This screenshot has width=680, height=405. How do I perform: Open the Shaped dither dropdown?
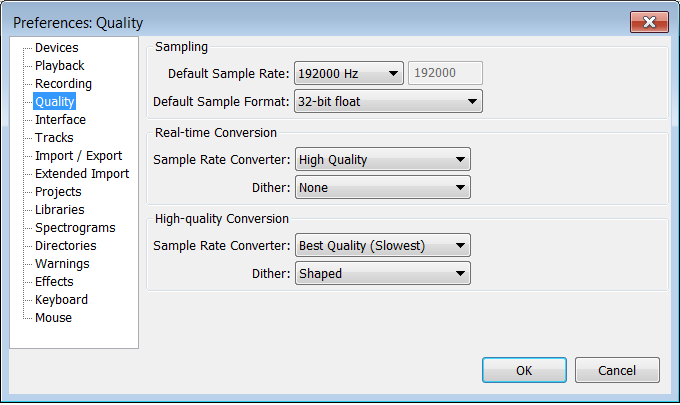pyautogui.click(x=382, y=274)
